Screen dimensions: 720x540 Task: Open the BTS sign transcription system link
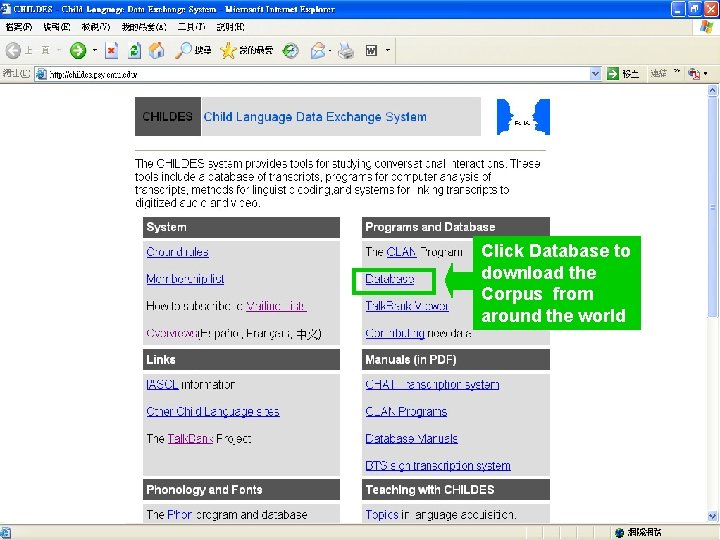pyautogui.click(x=438, y=466)
